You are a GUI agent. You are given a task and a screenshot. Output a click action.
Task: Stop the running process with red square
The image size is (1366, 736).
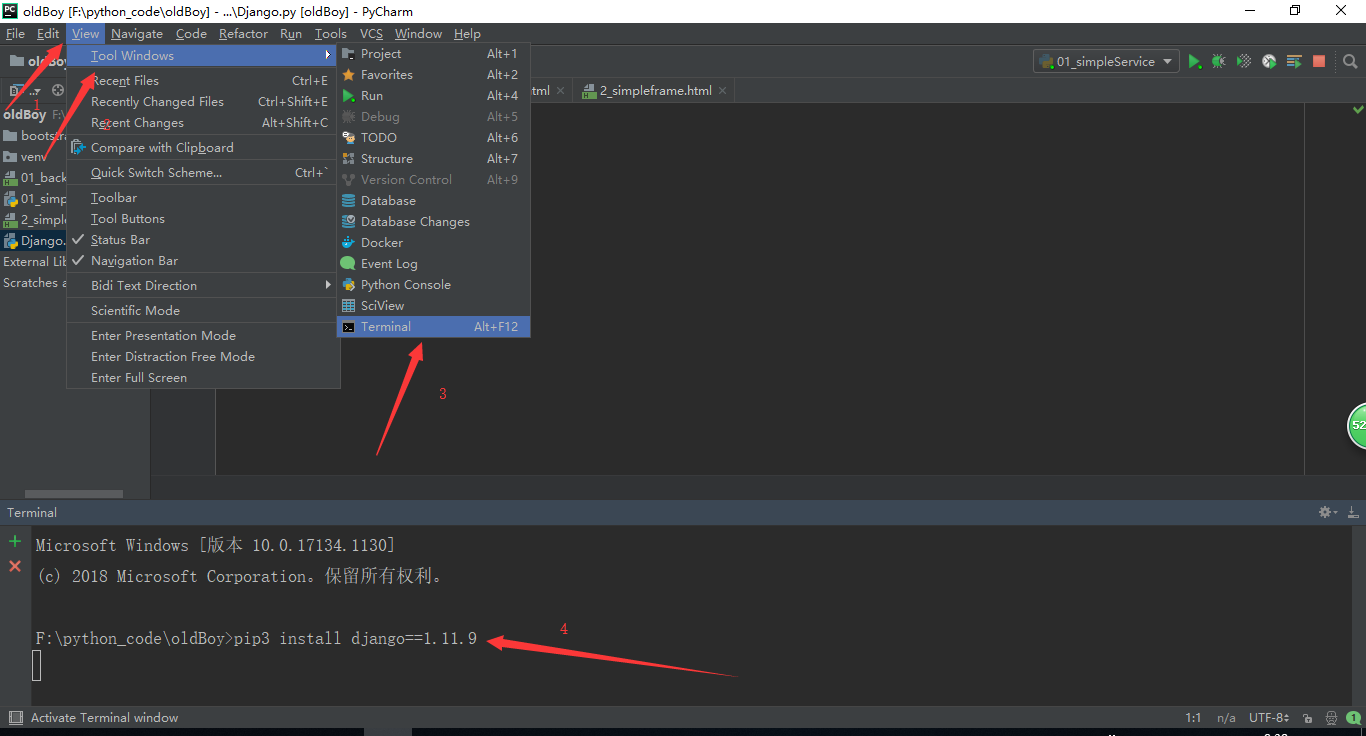click(1319, 62)
